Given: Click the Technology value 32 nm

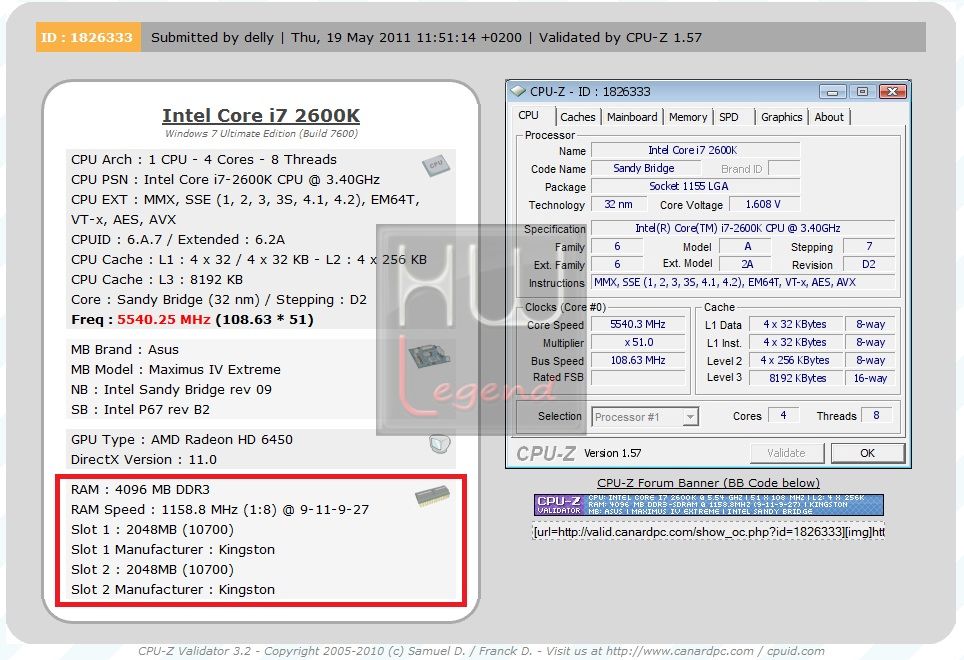Looking at the screenshot, I should tap(618, 204).
